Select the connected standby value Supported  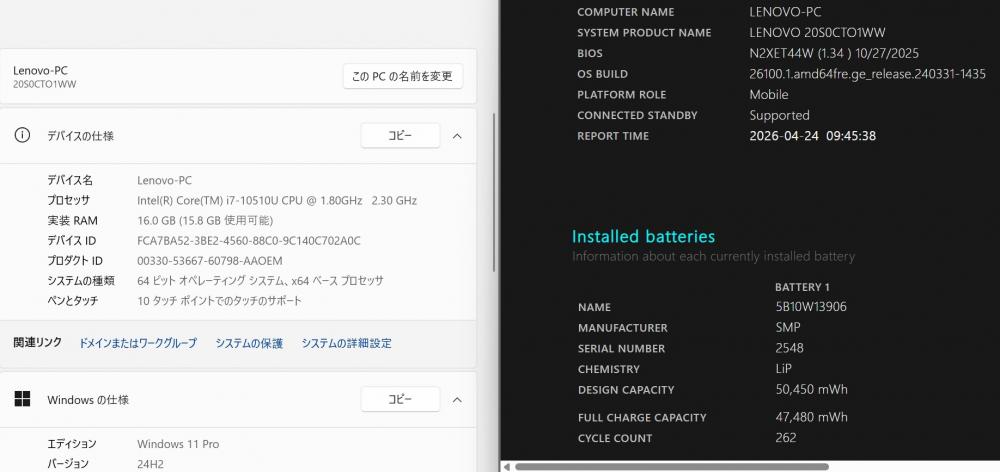[x=779, y=115]
